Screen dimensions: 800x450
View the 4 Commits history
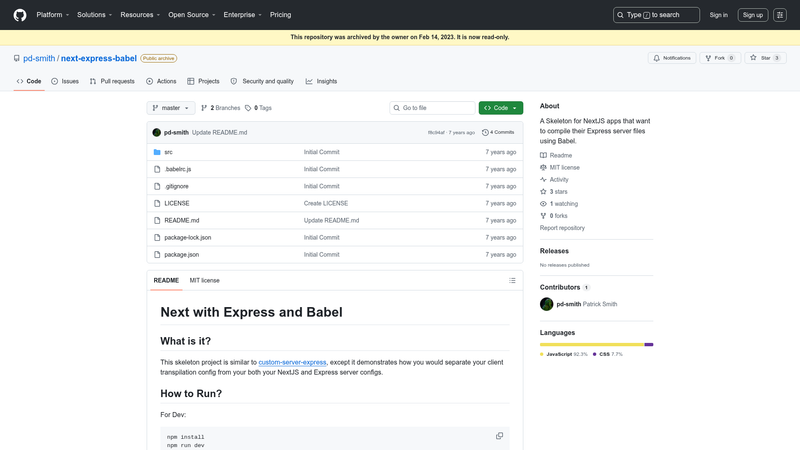(498, 132)
